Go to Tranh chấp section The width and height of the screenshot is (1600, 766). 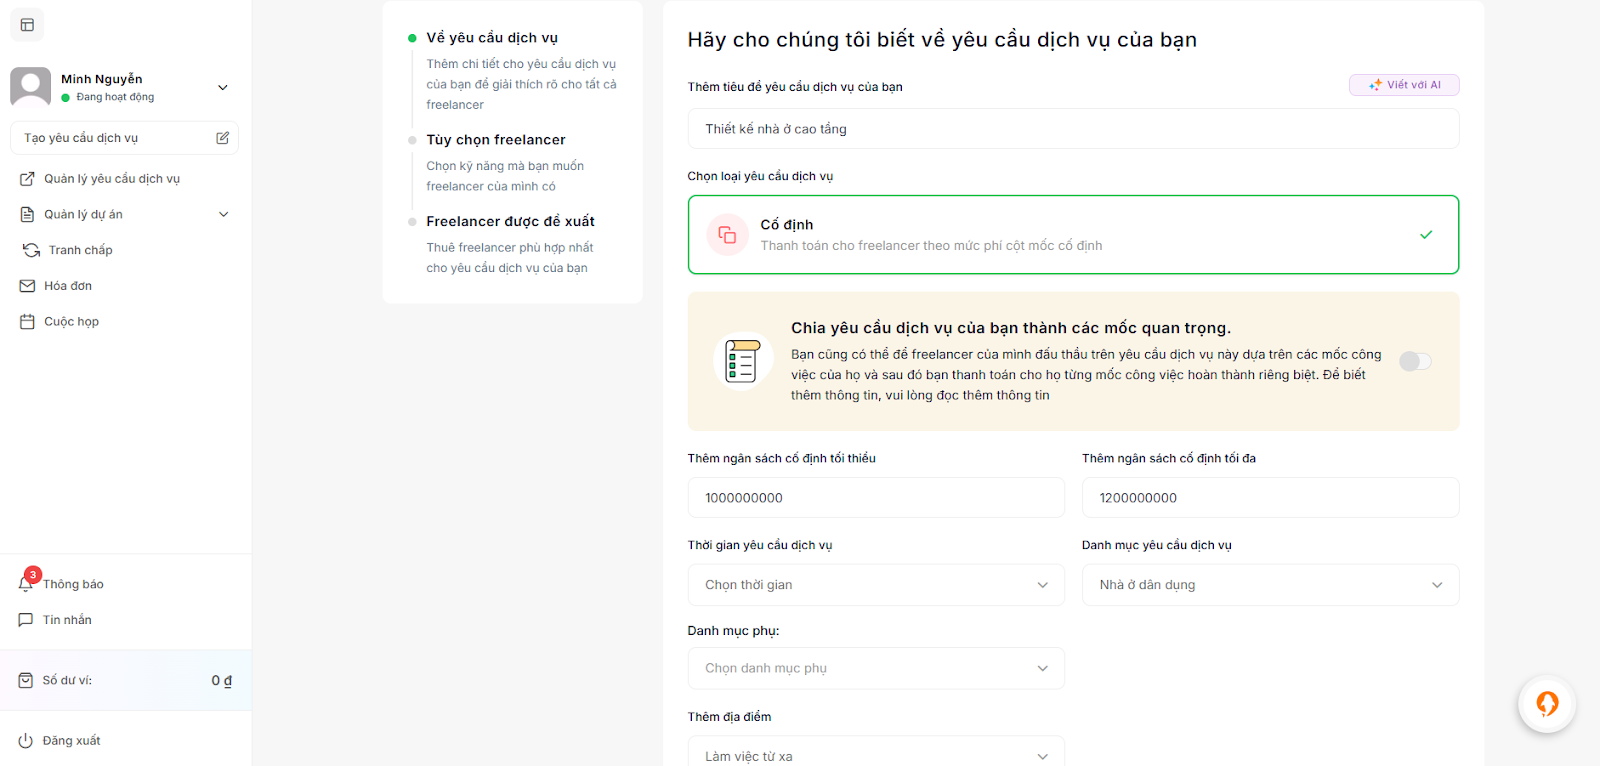pyautogui.click(x=80, y=250)
